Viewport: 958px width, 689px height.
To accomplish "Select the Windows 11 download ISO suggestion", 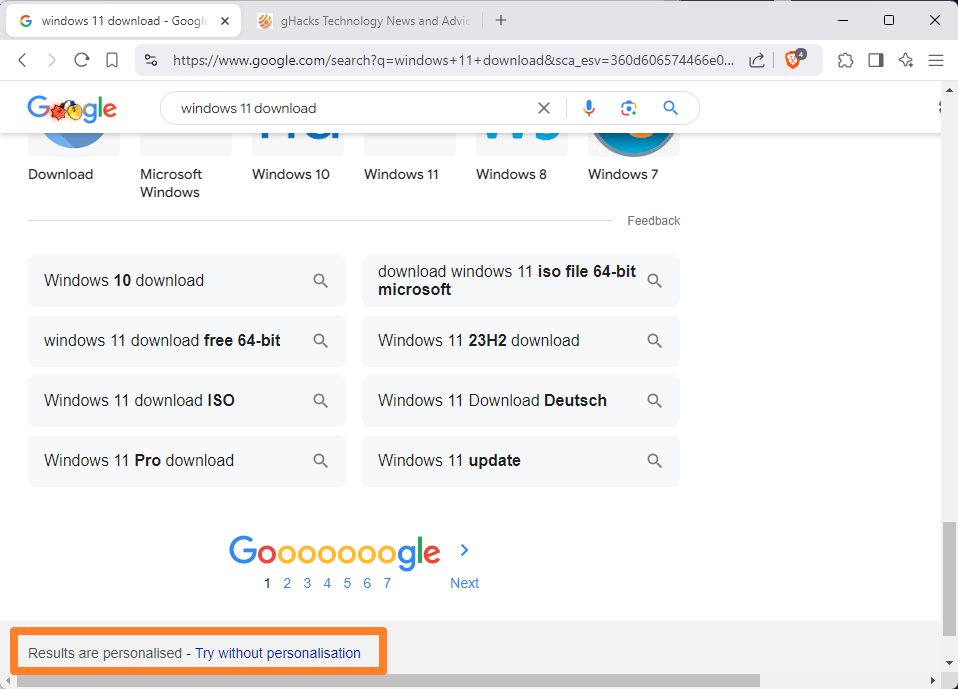I will [x=187, y=400].
